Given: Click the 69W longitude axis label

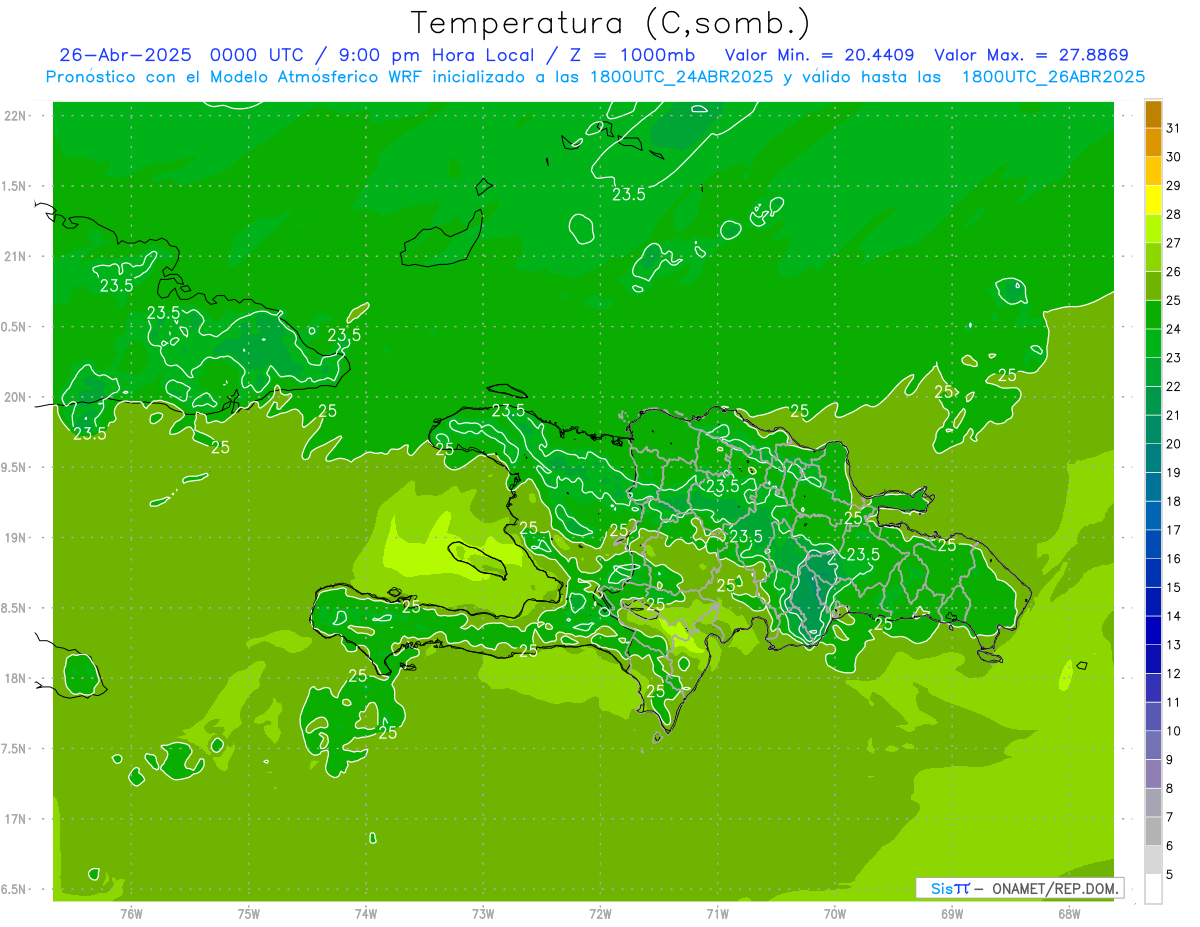Looking at the screenshot, I should pos(952,913).
